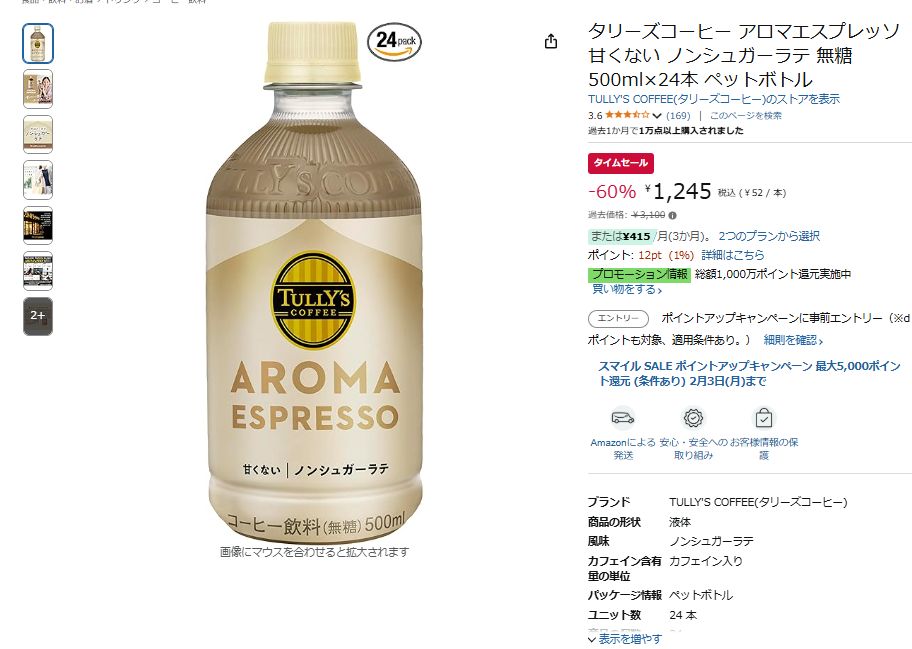Viewport: 912px width, 649px height.
Task: Open the star rating dropdown chevron
Action: (x=657, y=116)
